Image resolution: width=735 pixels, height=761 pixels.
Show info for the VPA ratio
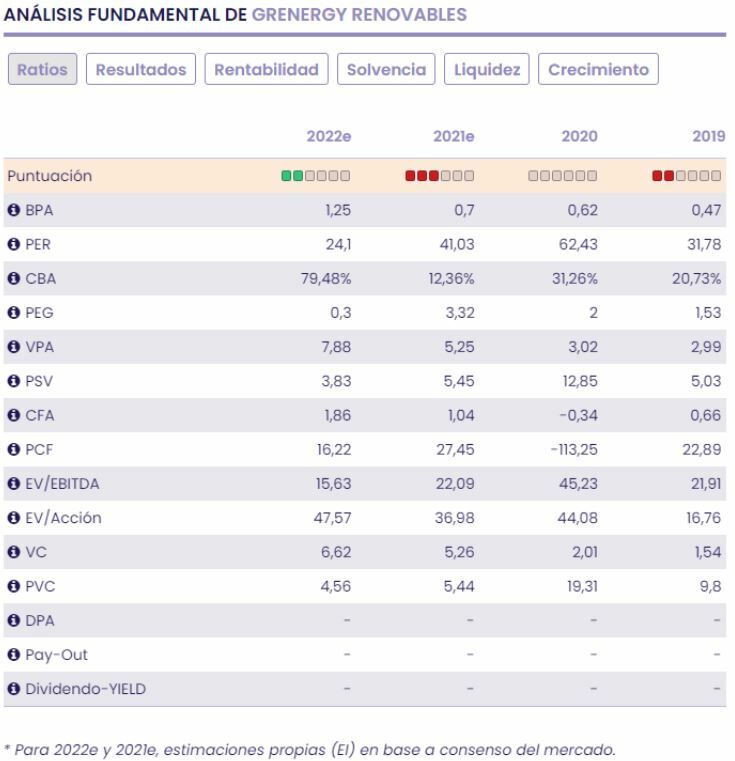(x=15, y=347)
